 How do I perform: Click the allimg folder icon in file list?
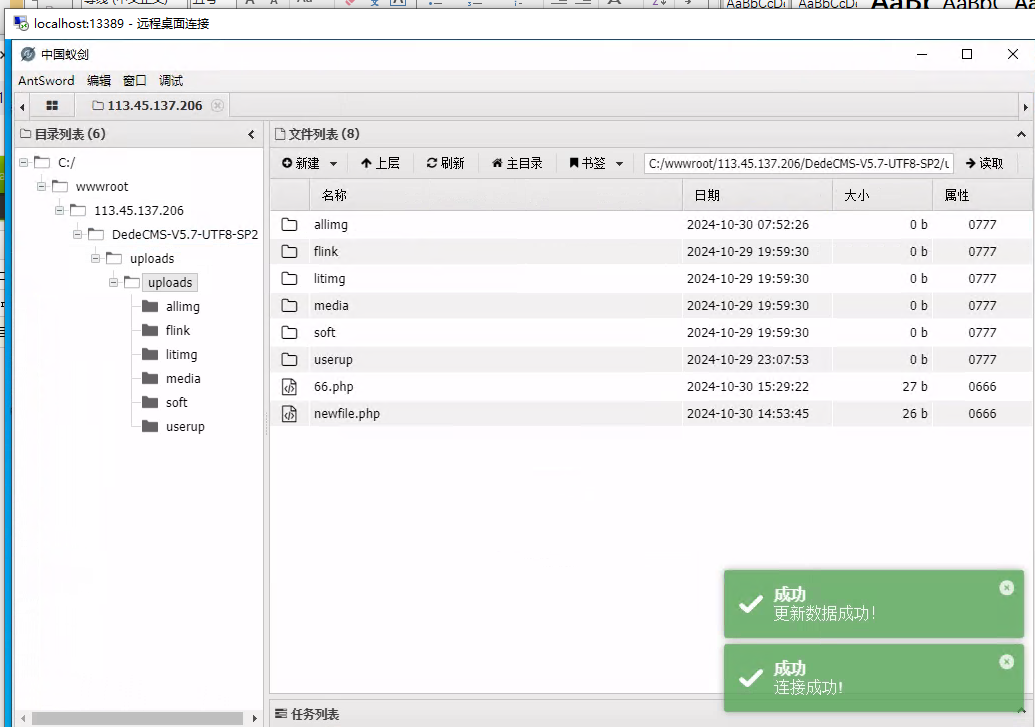pos(289,225)
